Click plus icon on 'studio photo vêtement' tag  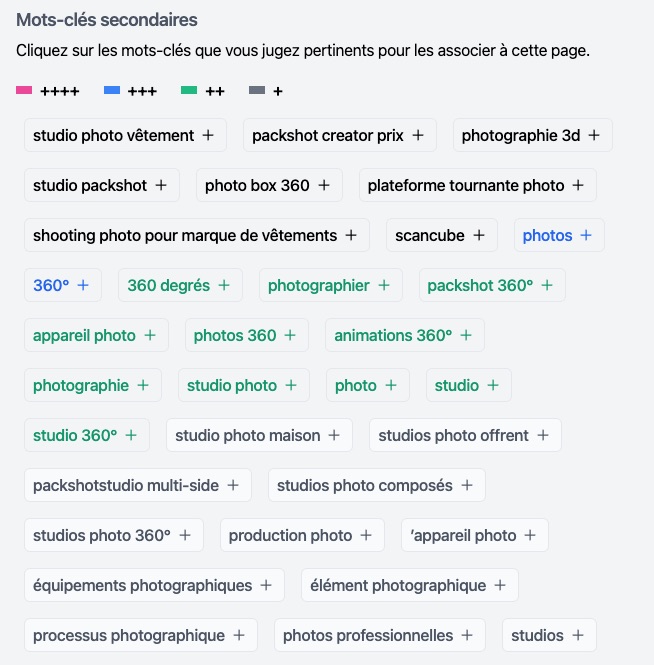click(x=208, y=135)
